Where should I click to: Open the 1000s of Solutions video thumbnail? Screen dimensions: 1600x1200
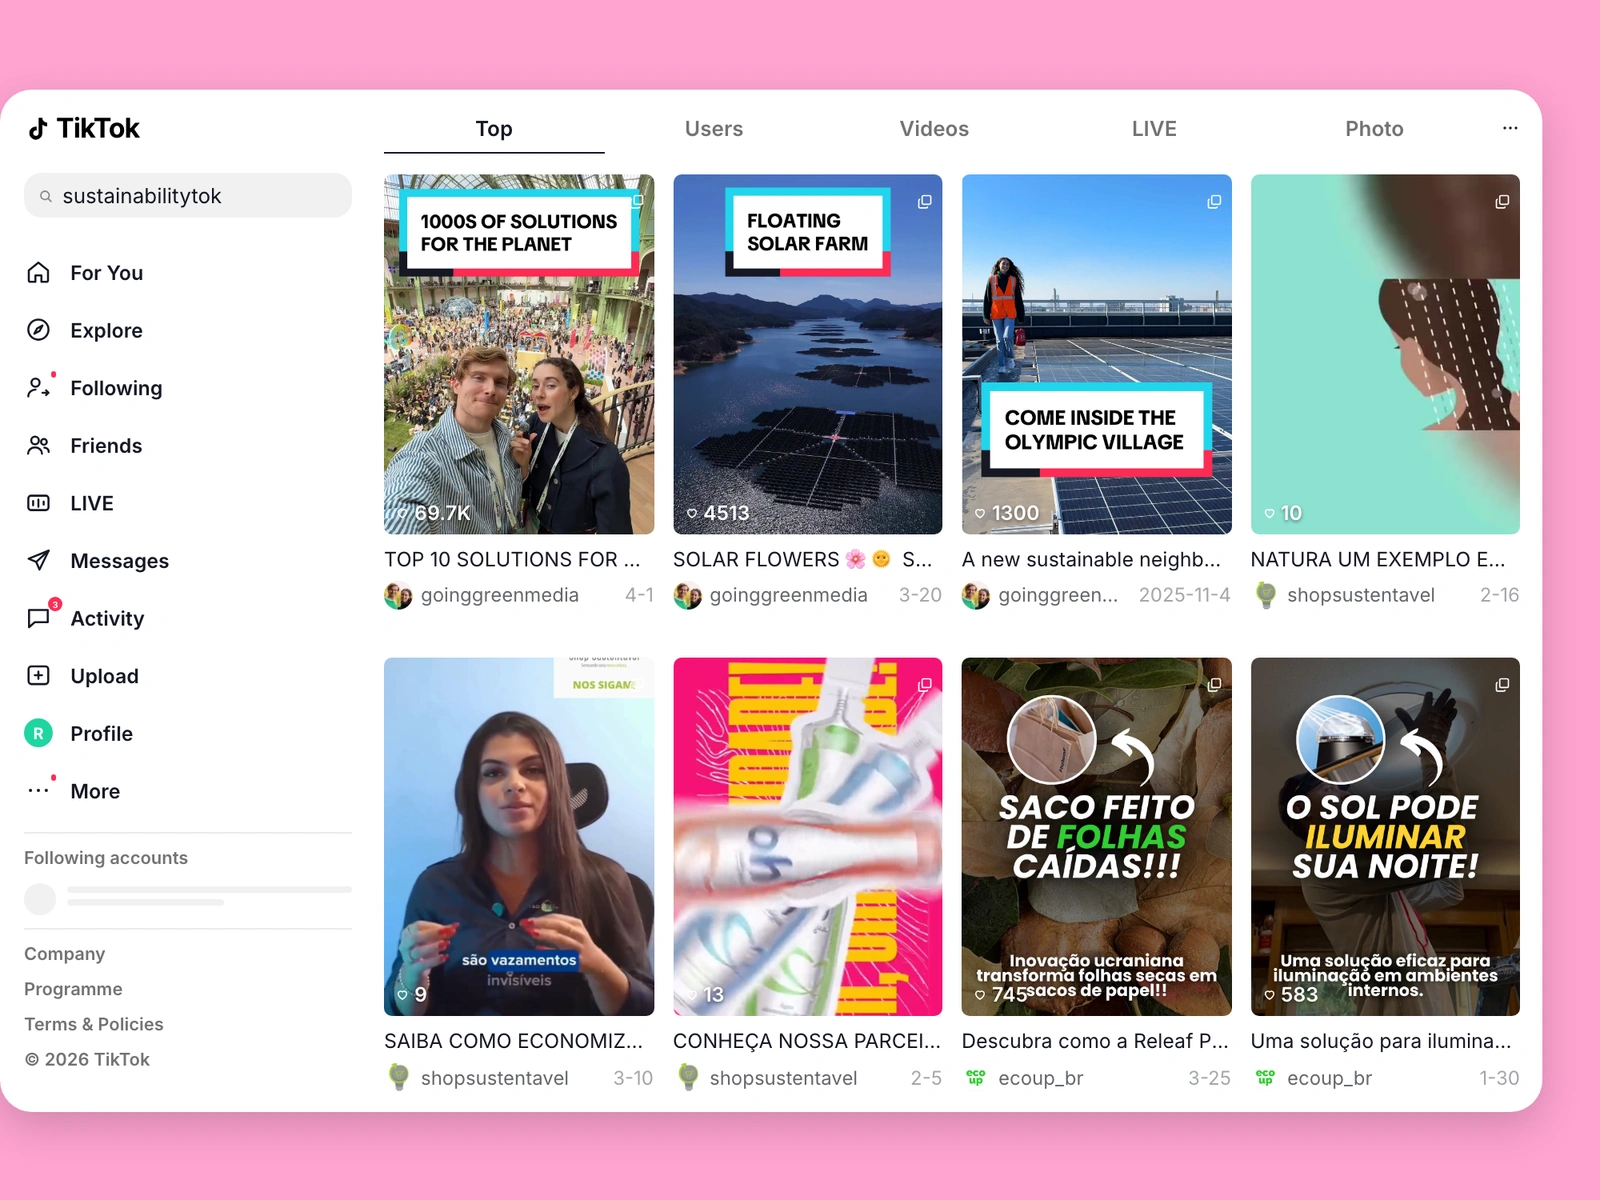[519, 354]
